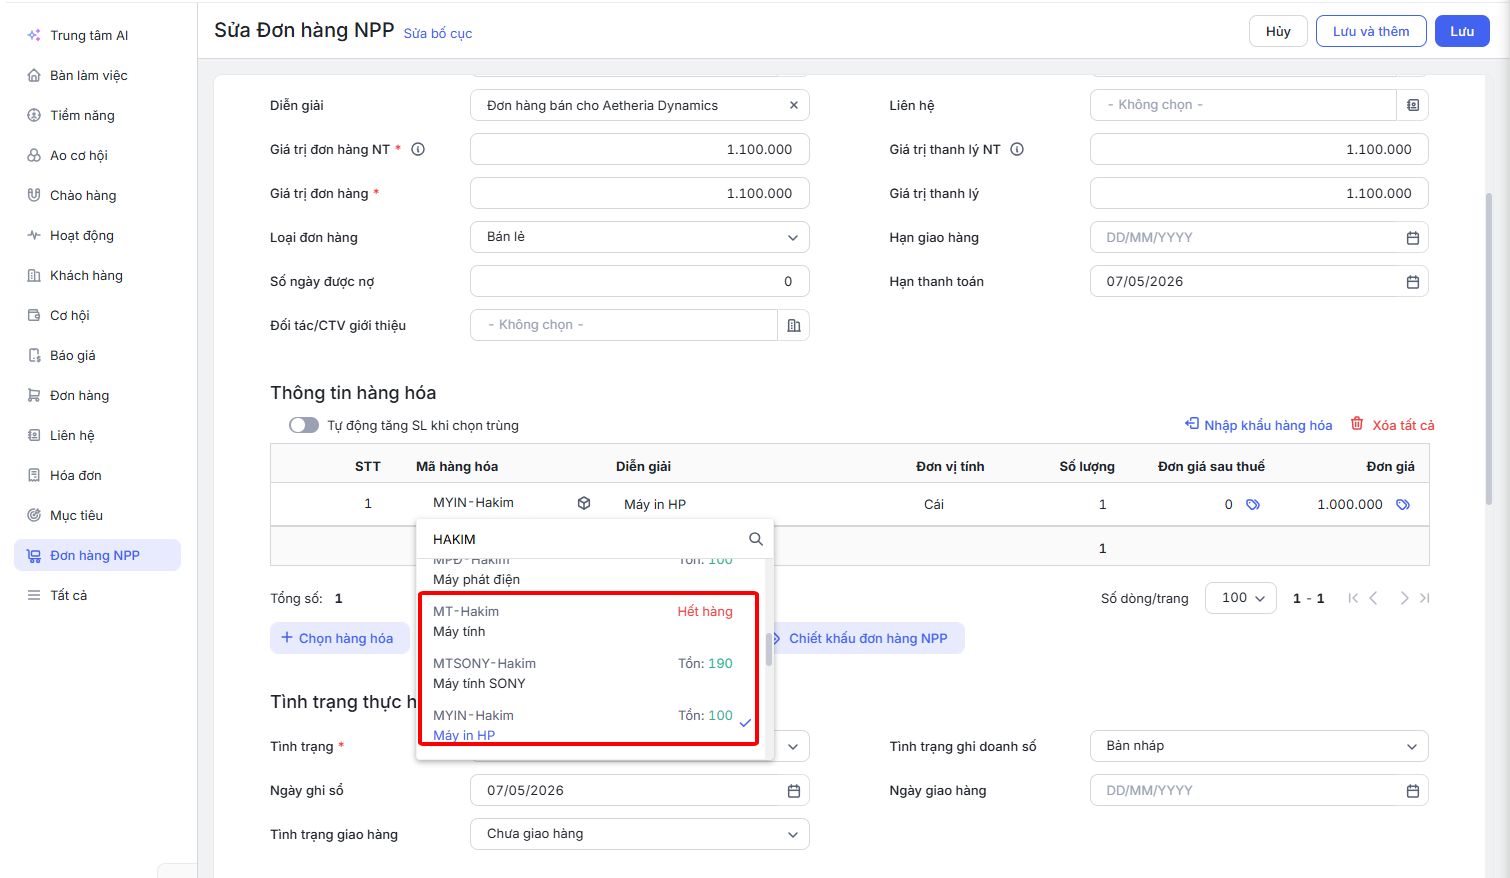Click the Chọn hàng hóa button
The image size is (1510, 878).
point(339,638)
